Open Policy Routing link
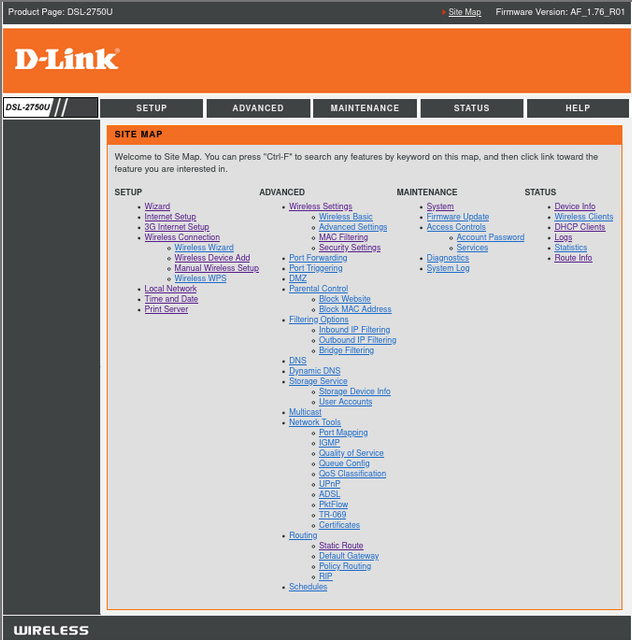This screenshot has height=640, width=632. pyautogui.click(x=345, y=566)
